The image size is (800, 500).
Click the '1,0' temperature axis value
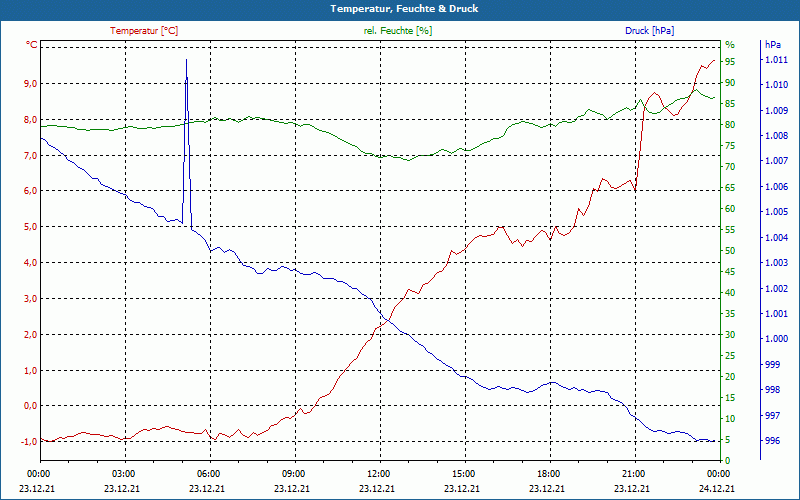click(31, 370)
